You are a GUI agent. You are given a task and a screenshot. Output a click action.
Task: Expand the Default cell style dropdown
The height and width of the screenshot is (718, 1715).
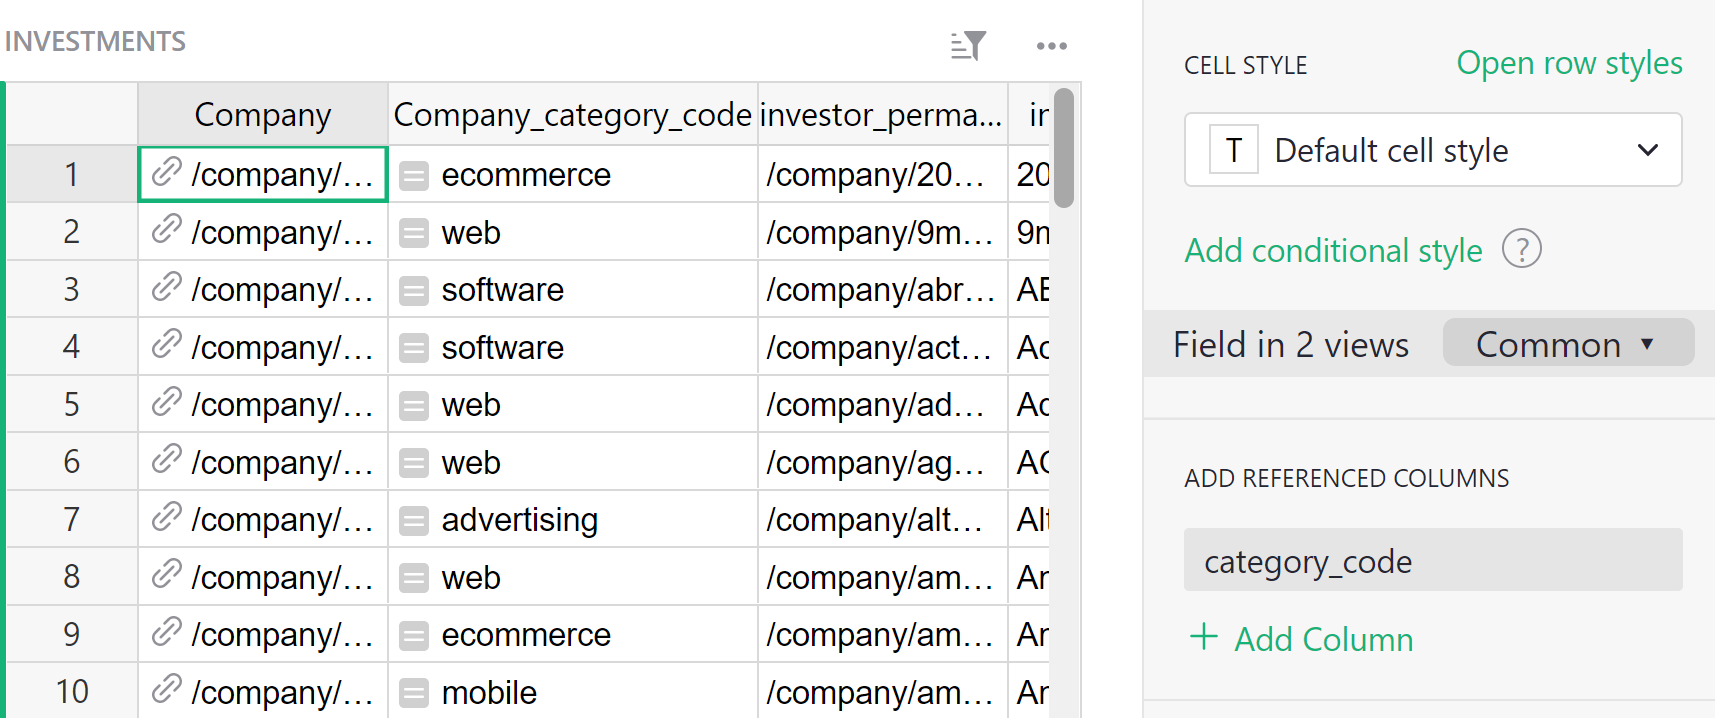point(1647,150)
